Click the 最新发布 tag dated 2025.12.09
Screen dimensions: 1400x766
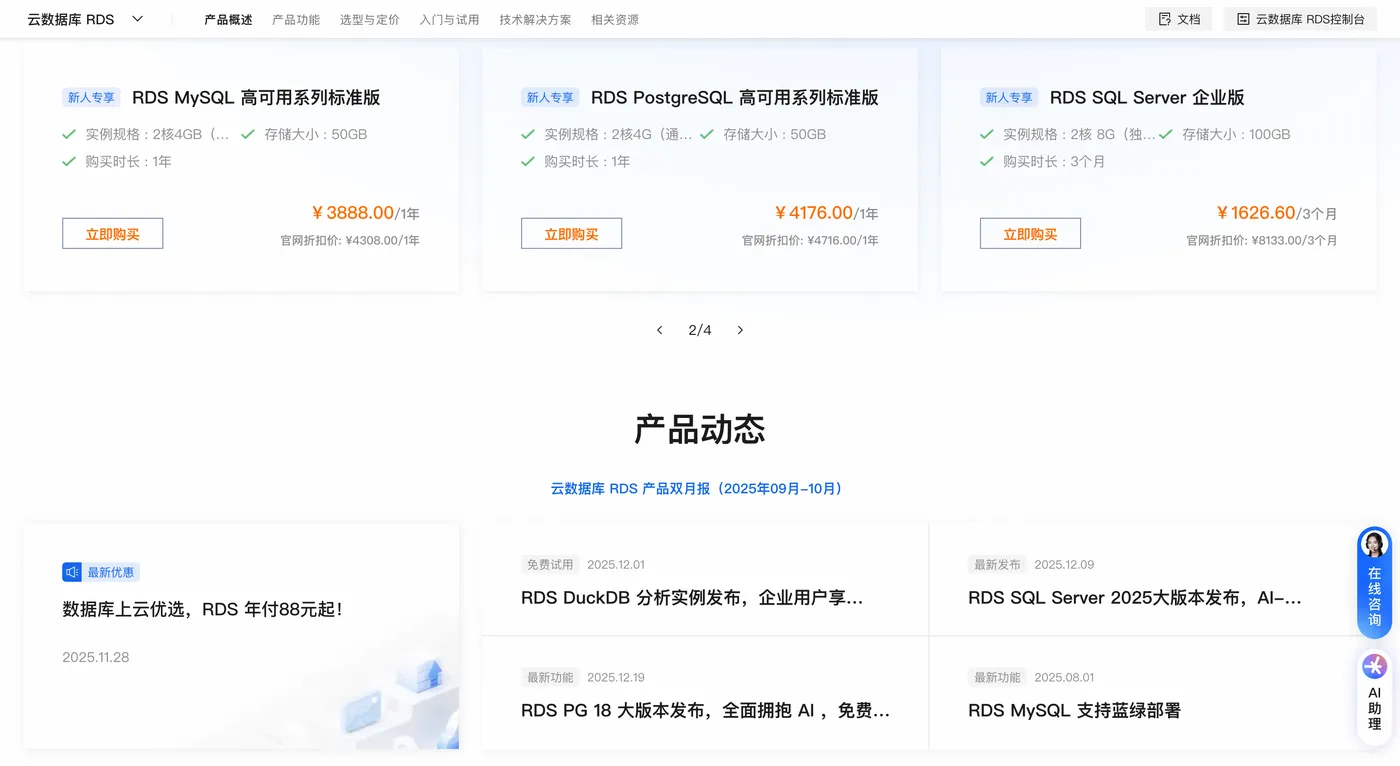[x=997, y=565]
